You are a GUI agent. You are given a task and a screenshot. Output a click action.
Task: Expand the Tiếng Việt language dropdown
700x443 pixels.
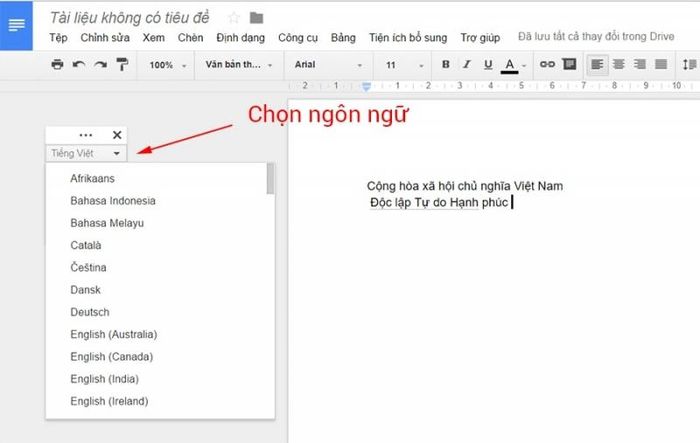pyautogui.click(x=86, y=153)
